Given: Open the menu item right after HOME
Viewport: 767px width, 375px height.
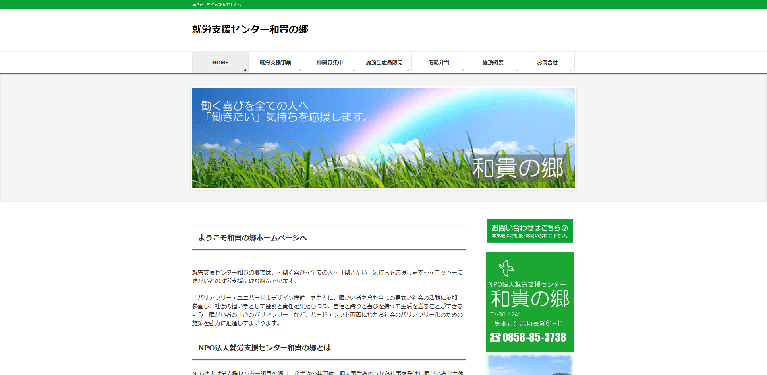Looking at the screenshot, I should [x=275, y=63].
